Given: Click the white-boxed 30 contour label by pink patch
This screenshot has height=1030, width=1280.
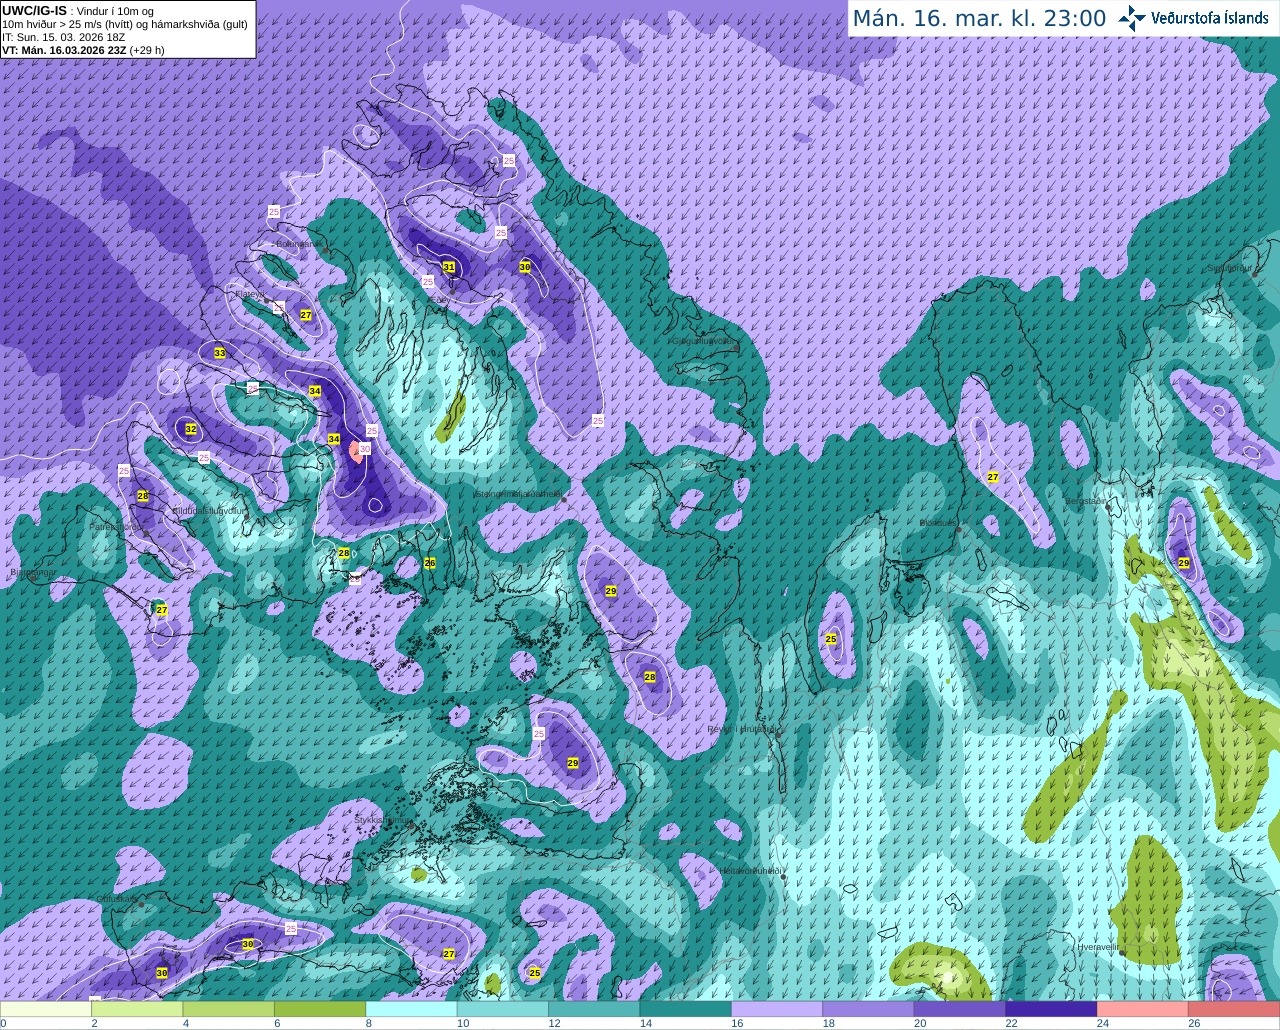Looking at the screenshot, I should tap(365, 449).
